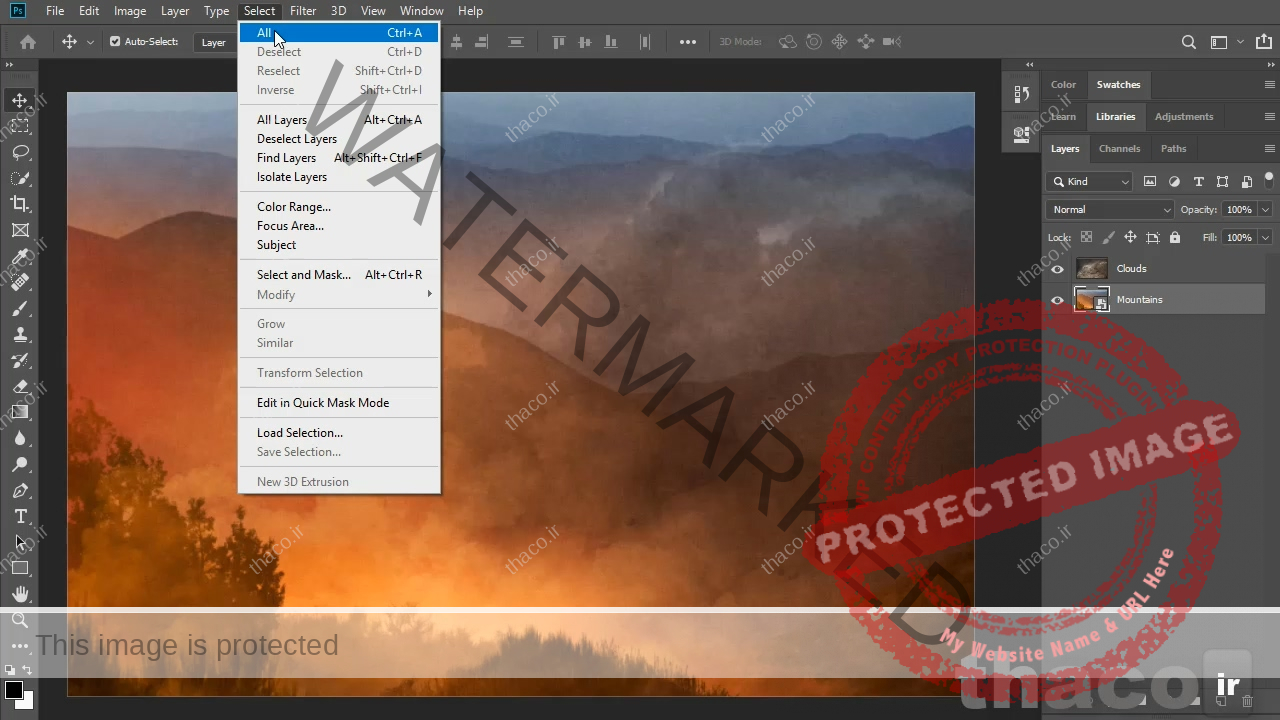1280x720 pixels.
Task: Toggle lock transparent pixels
Action: click(1087, 237)
